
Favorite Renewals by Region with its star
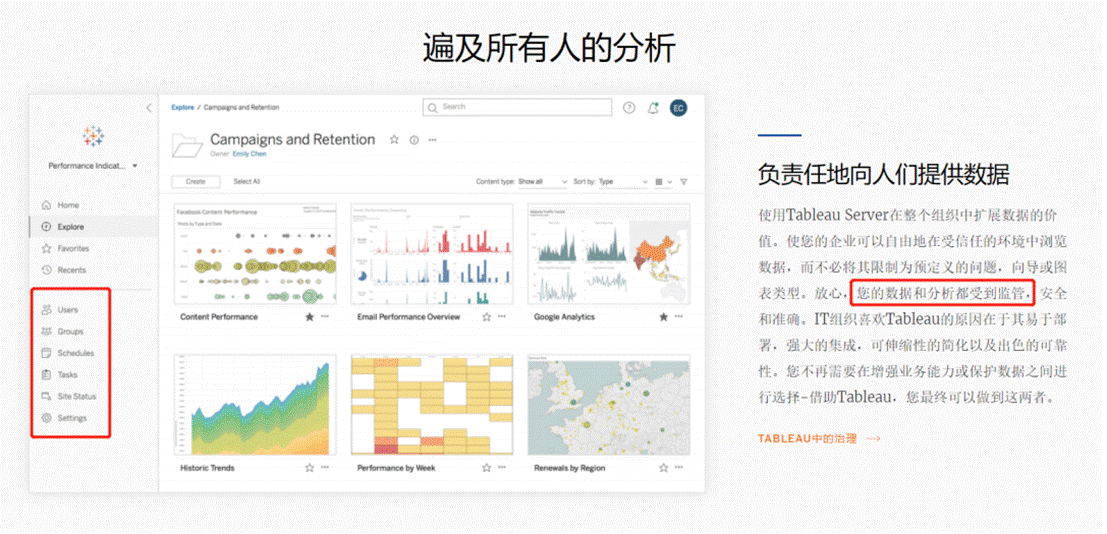(x=664, y=468)
